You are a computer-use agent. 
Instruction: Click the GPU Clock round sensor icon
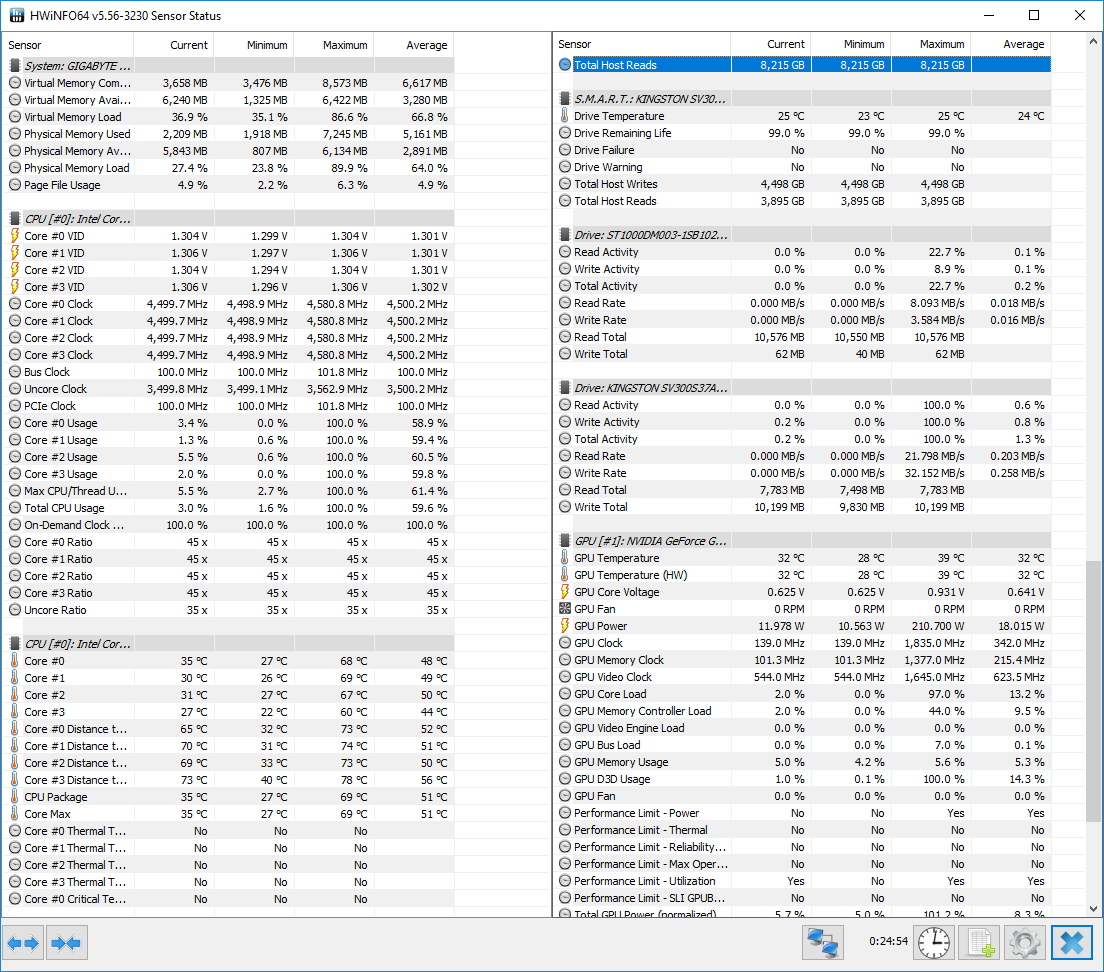coord(565,643)
